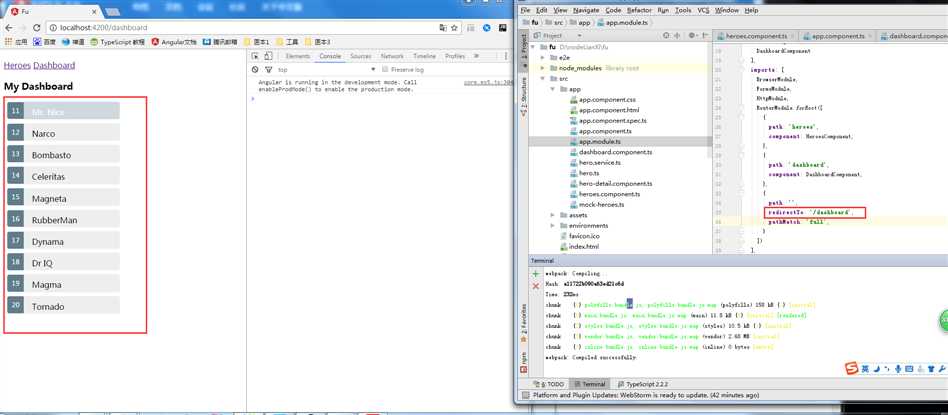Select hero Dynama in list
The height and width of the screenshot is (415, 948).
pyautogui.click(x=63, y=241)
